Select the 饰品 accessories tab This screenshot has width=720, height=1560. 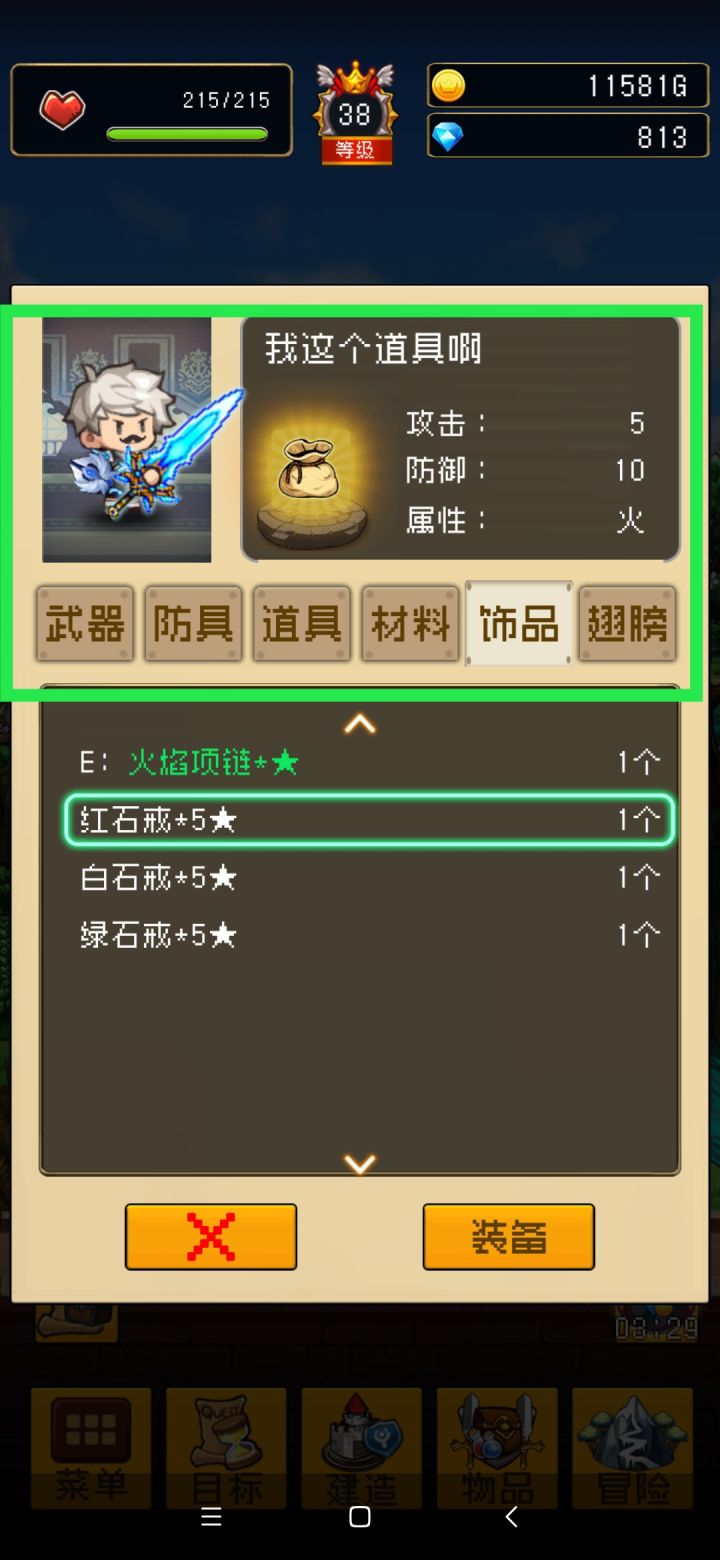click(x=519, y=623)
